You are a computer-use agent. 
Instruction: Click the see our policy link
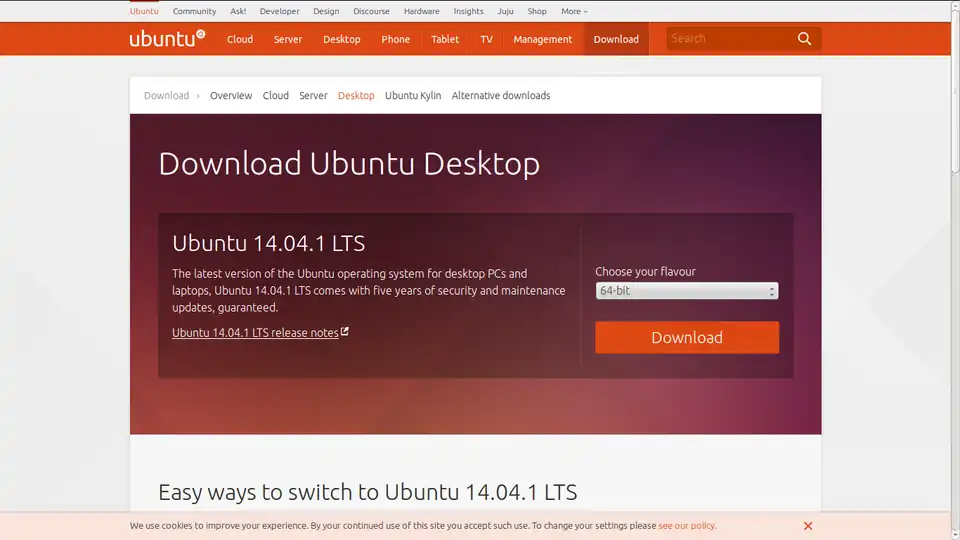[x=686, y=525]
